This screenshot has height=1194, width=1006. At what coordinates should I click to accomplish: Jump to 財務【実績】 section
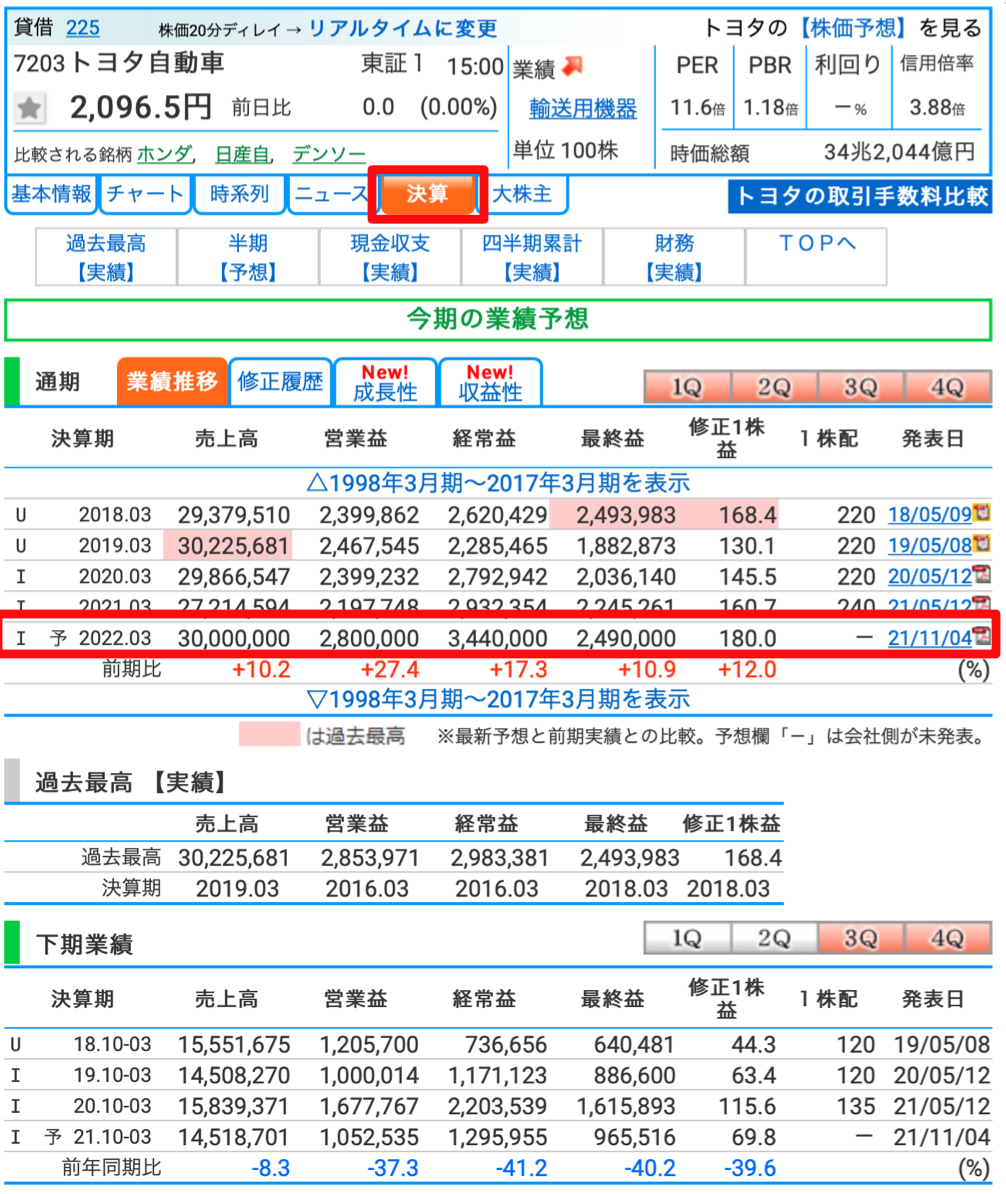(674, 257)
